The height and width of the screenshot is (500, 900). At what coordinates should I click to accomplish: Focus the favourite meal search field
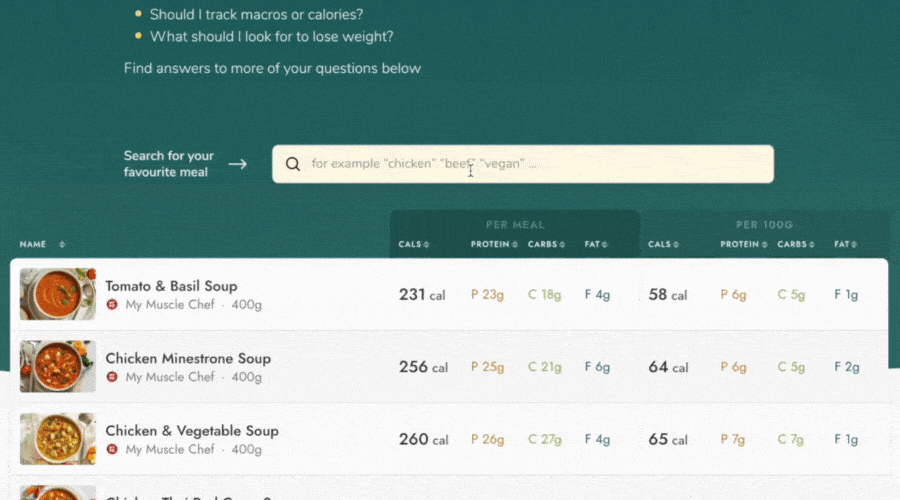(x=523, y=164)
